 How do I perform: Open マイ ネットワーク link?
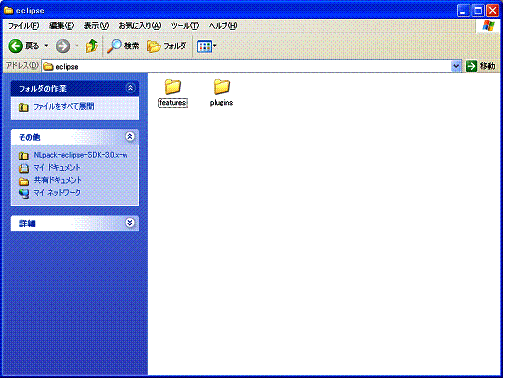click(x=57, y=193)
